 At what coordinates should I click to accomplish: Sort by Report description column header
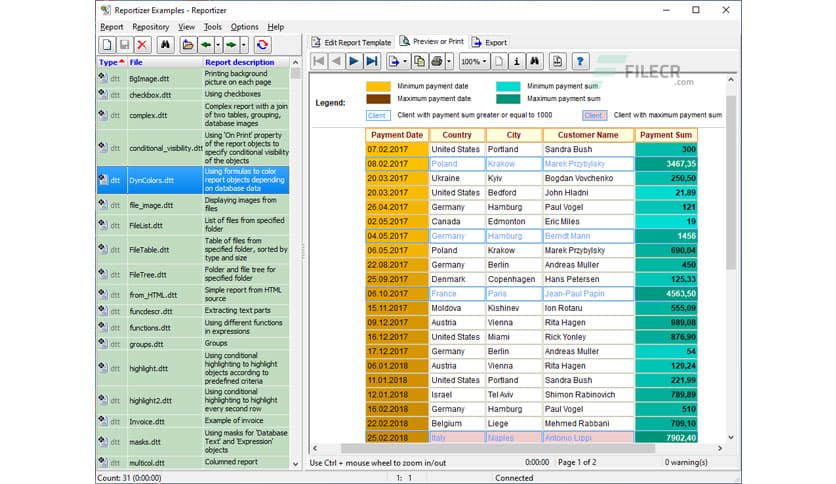click(246, 62)
